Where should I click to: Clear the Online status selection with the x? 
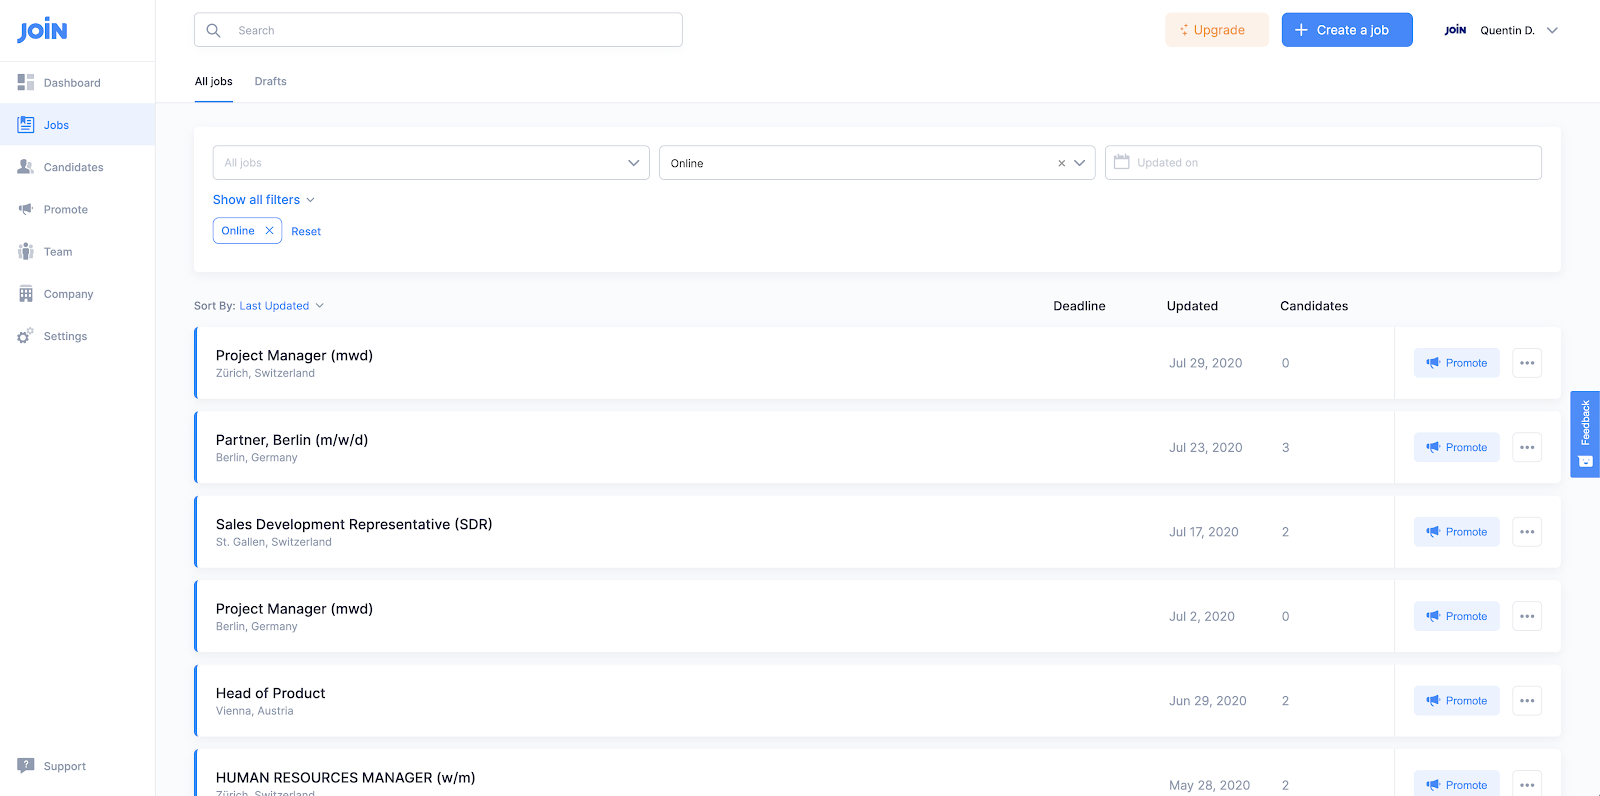(1061, 163)
